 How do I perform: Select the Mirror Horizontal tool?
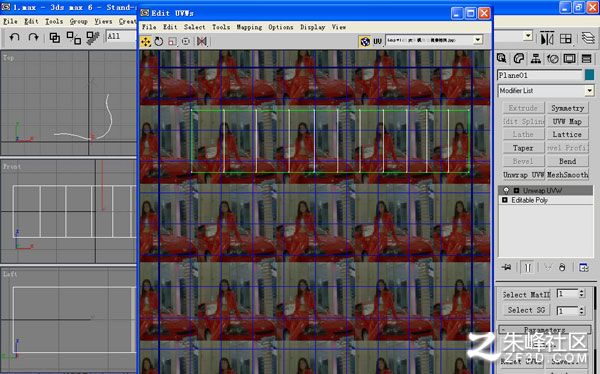click(x=201, y=41)
